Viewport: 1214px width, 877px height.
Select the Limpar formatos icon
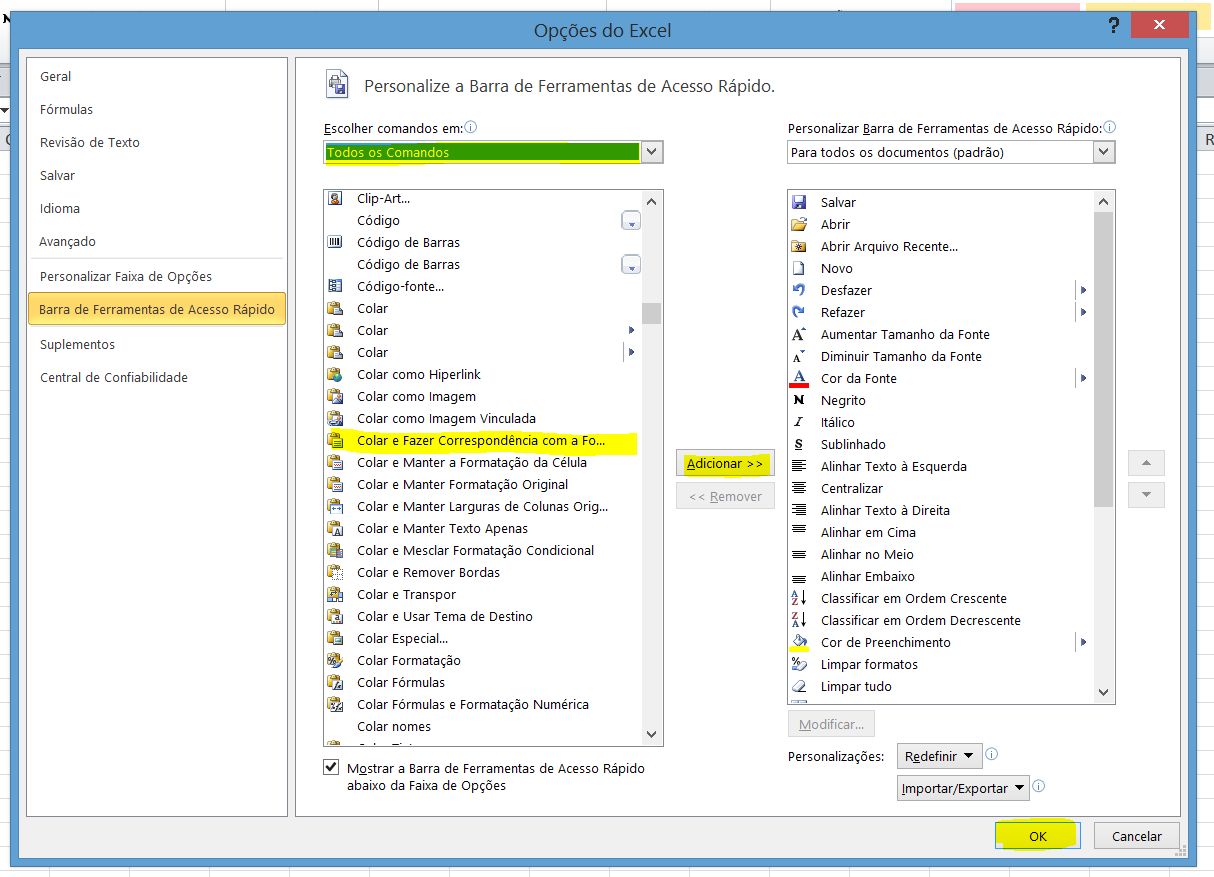tap(799, 664)
